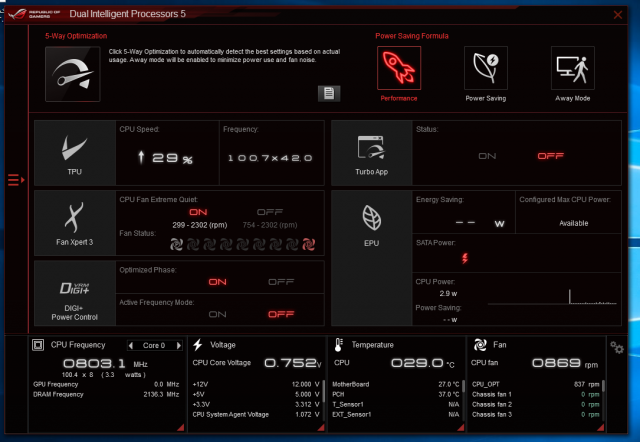Turn Active Frequency Mode ON
Viewport: 640px width, 442px height.
pos(217,314)
